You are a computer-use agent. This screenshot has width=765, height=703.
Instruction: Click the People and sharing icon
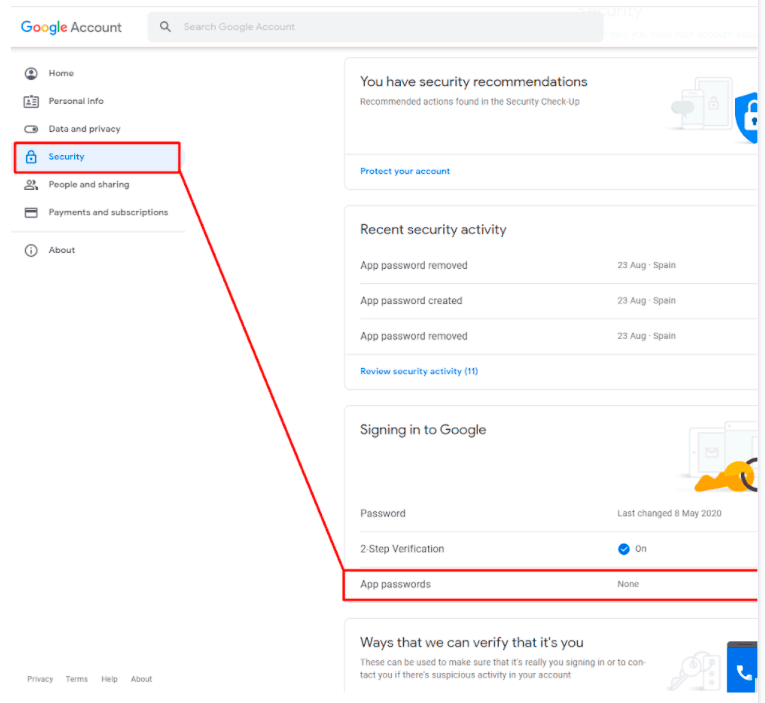coord(31,185)
